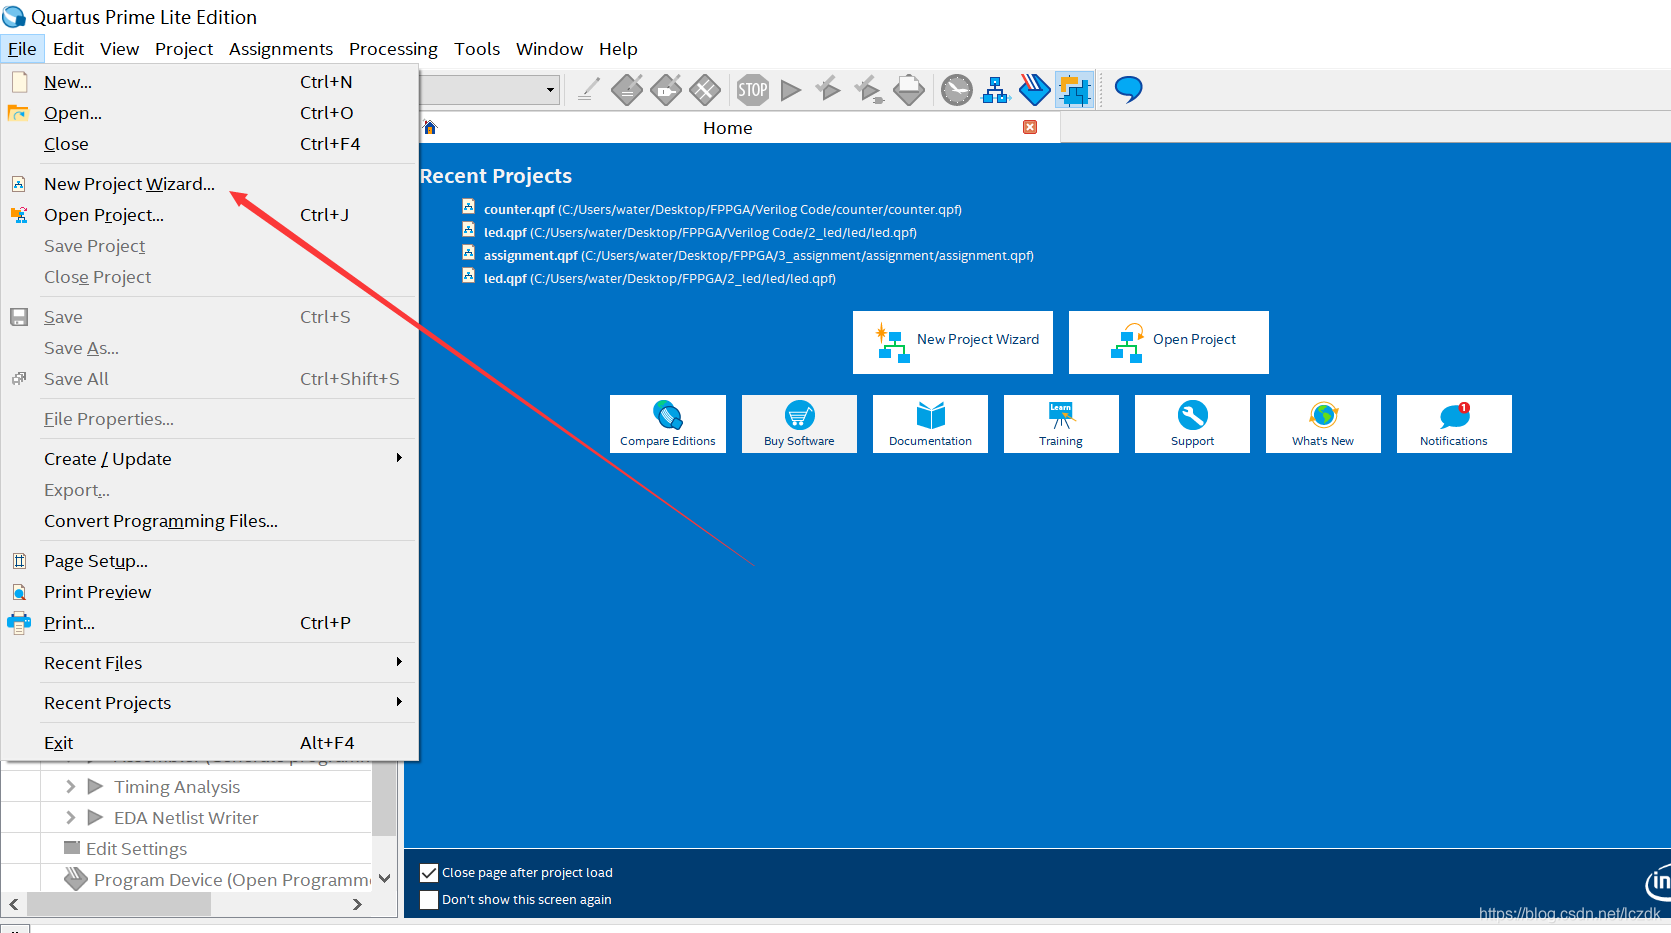Choose Close in File menu
The image size is (1671, 933).
click(210, 144)
